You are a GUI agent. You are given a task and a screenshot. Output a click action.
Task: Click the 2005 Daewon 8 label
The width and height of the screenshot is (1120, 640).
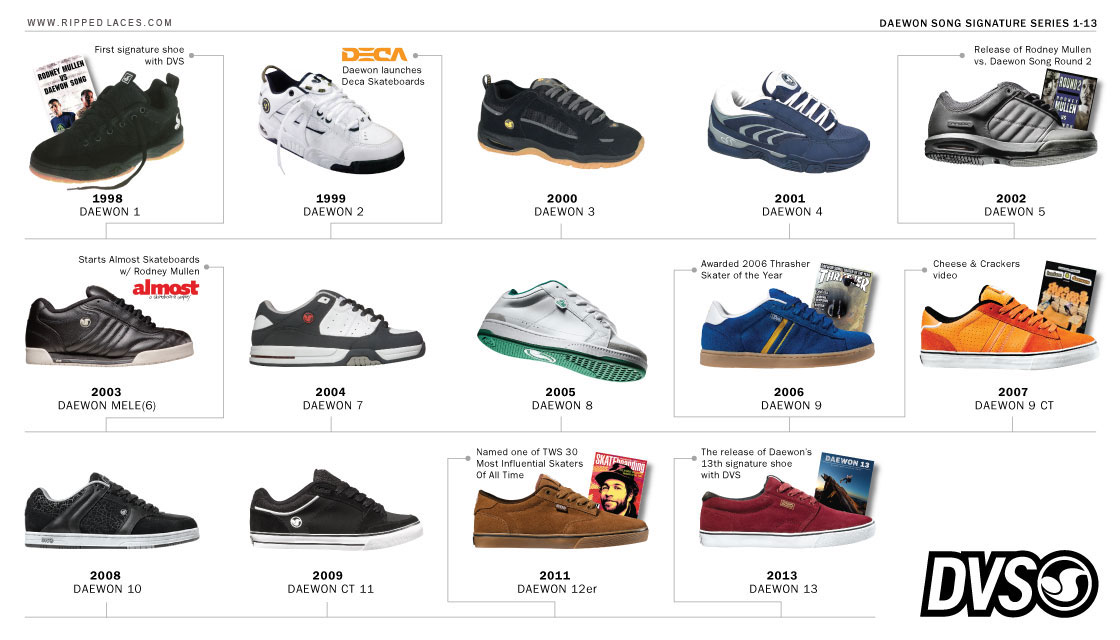(561, 399)
